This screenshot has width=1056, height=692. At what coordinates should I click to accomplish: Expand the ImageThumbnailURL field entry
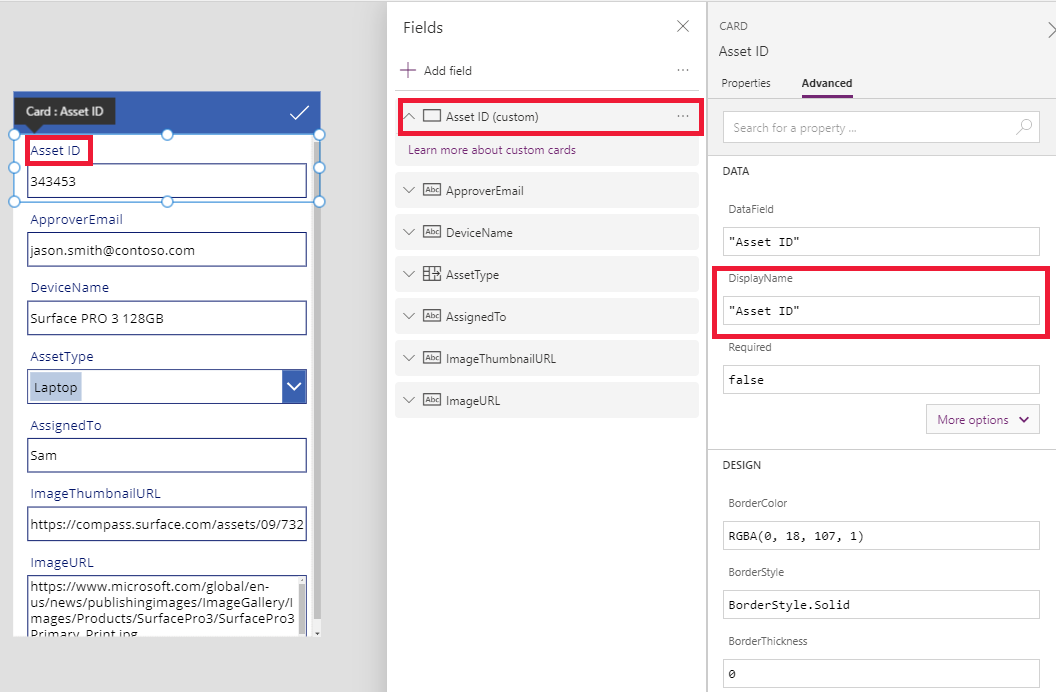[409, 358]
